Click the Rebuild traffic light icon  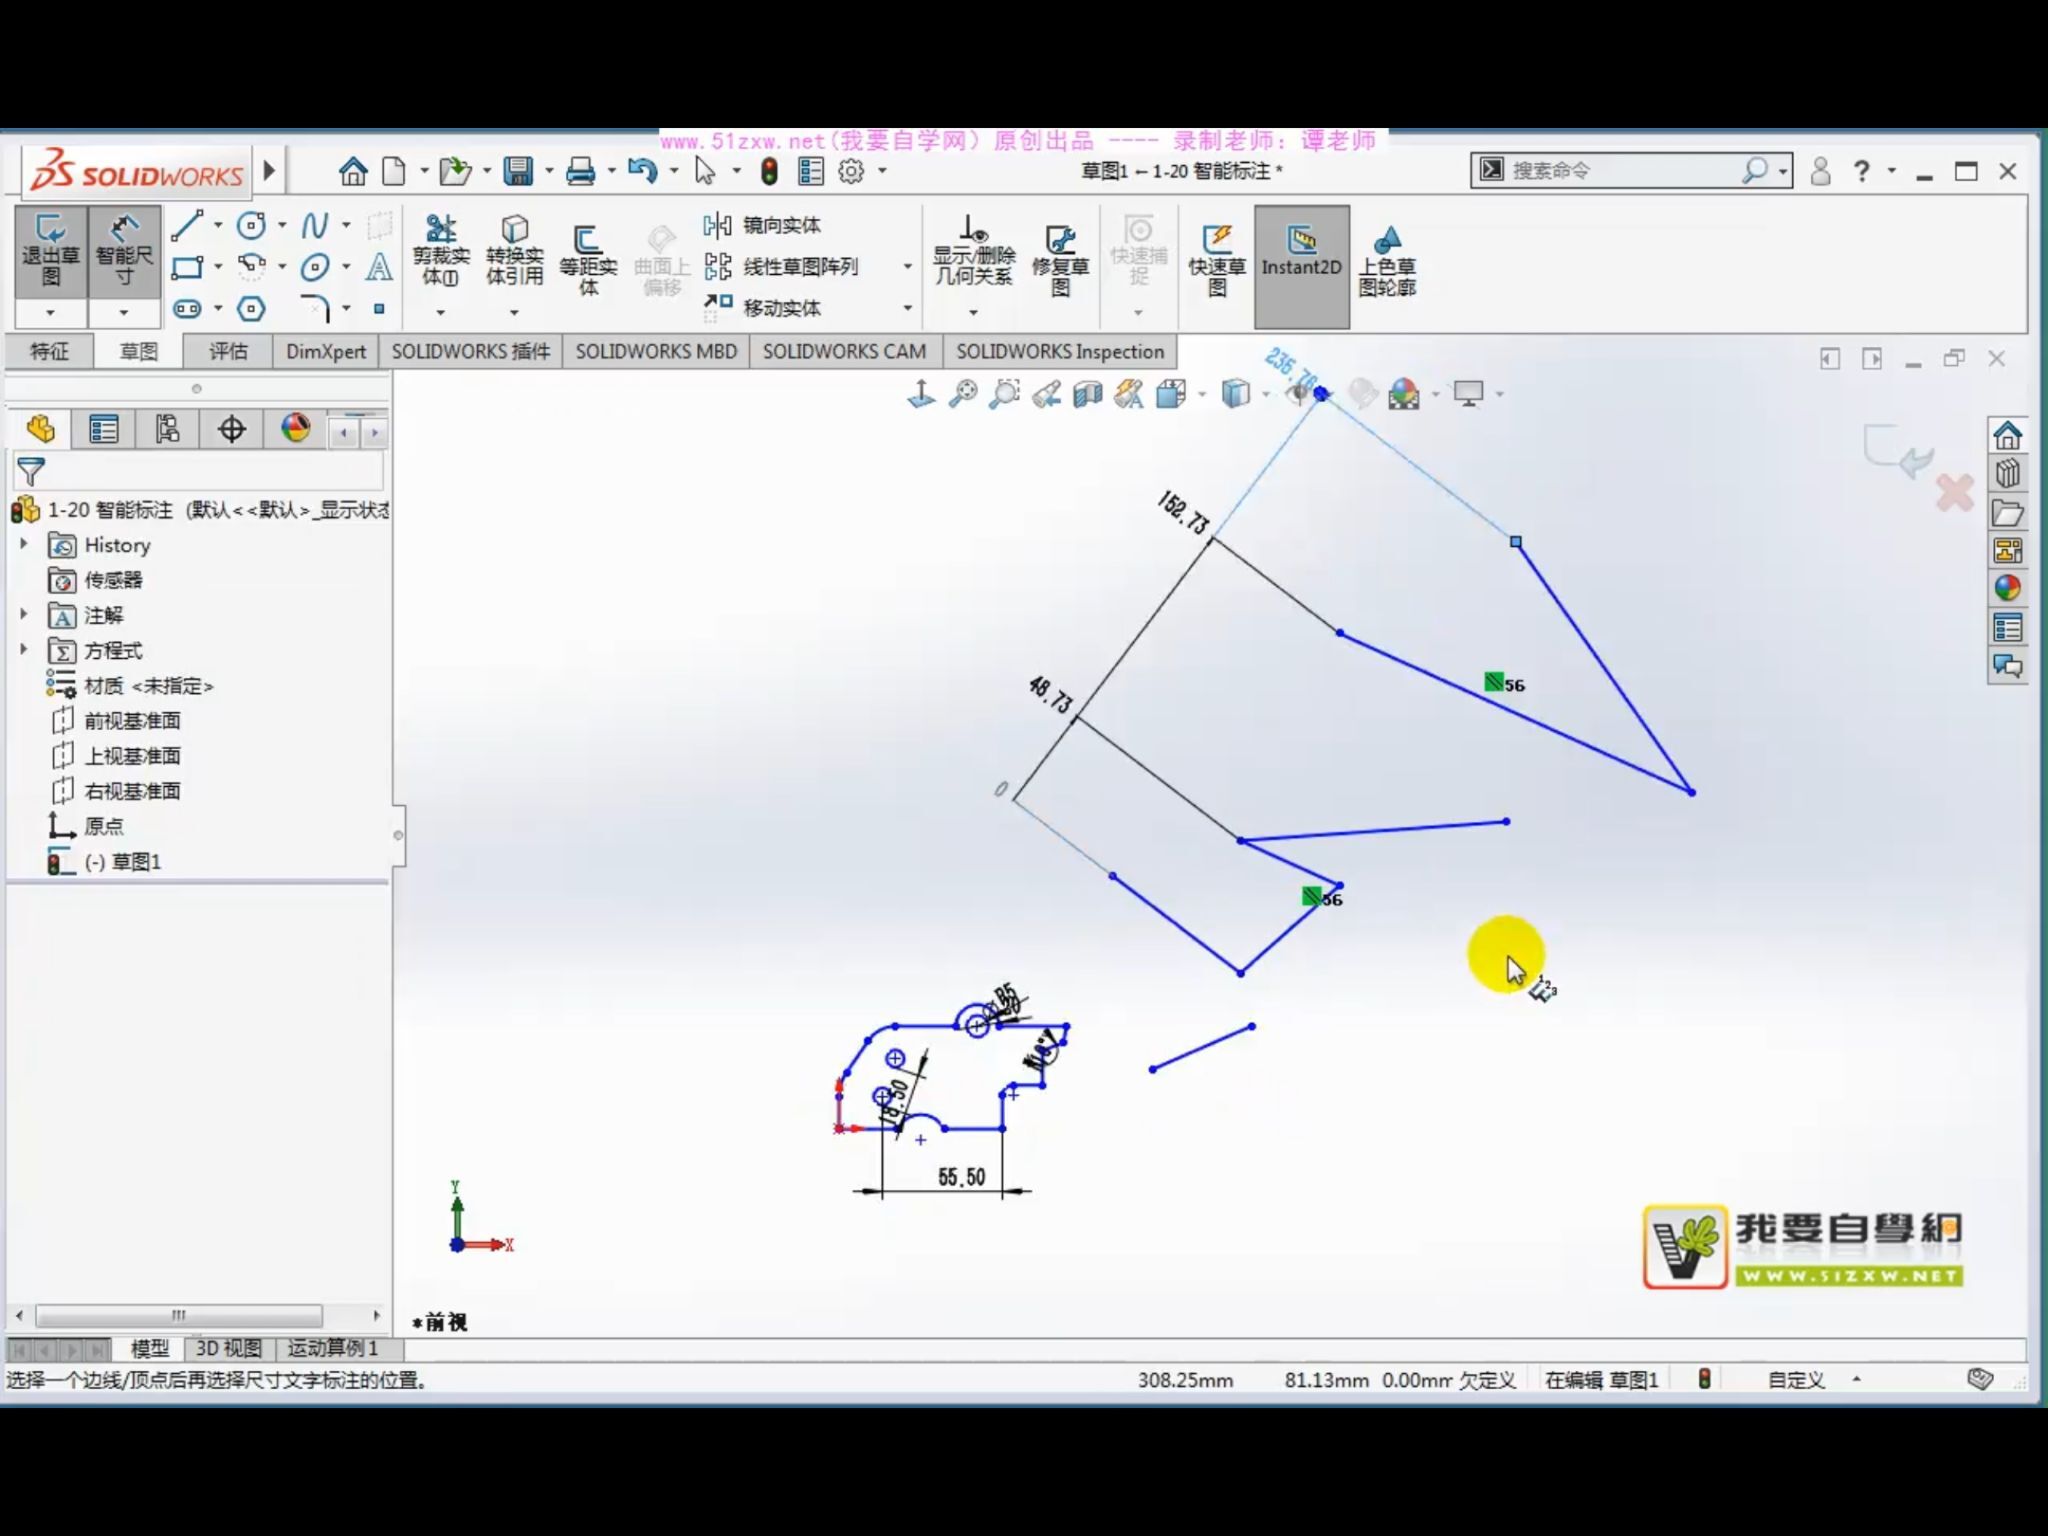[769, 171]
